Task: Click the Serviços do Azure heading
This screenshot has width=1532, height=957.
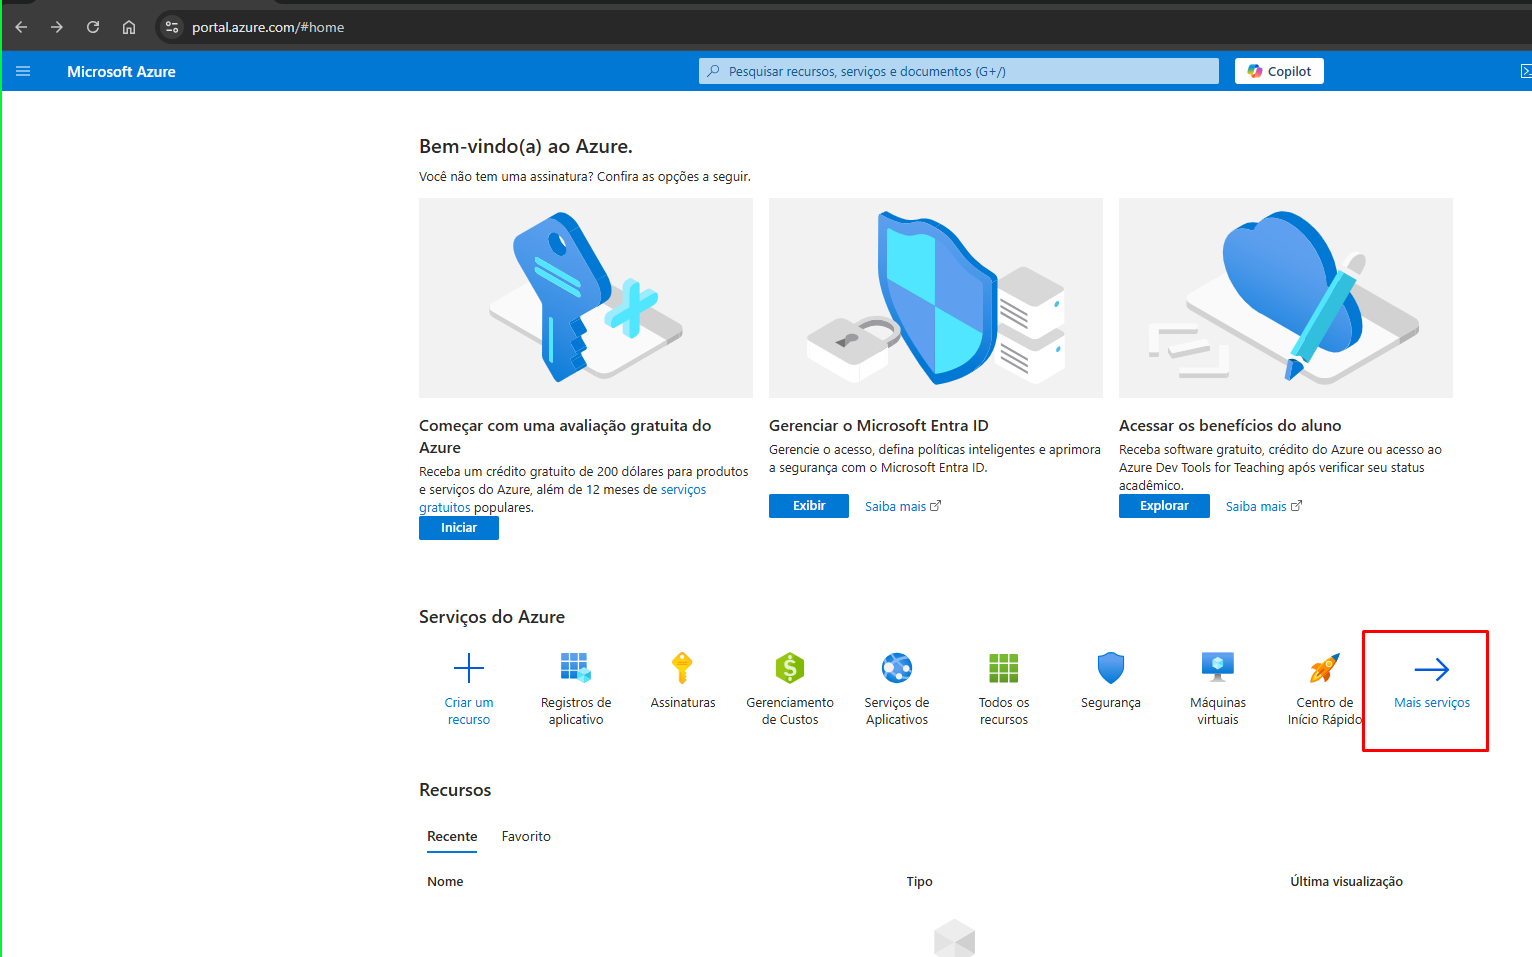Action: [492, 617]
